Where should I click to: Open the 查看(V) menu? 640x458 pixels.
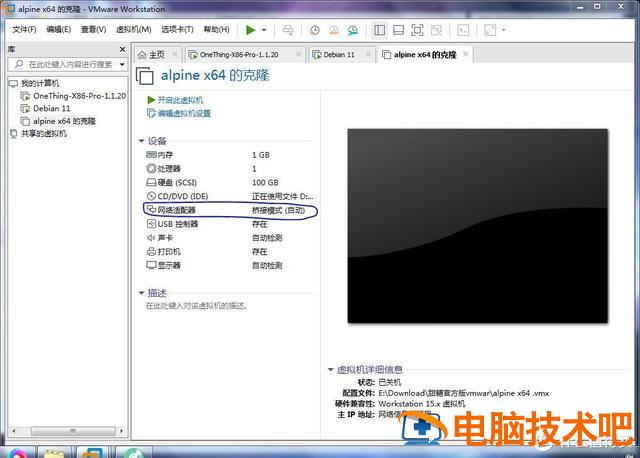tap(93, 29)
